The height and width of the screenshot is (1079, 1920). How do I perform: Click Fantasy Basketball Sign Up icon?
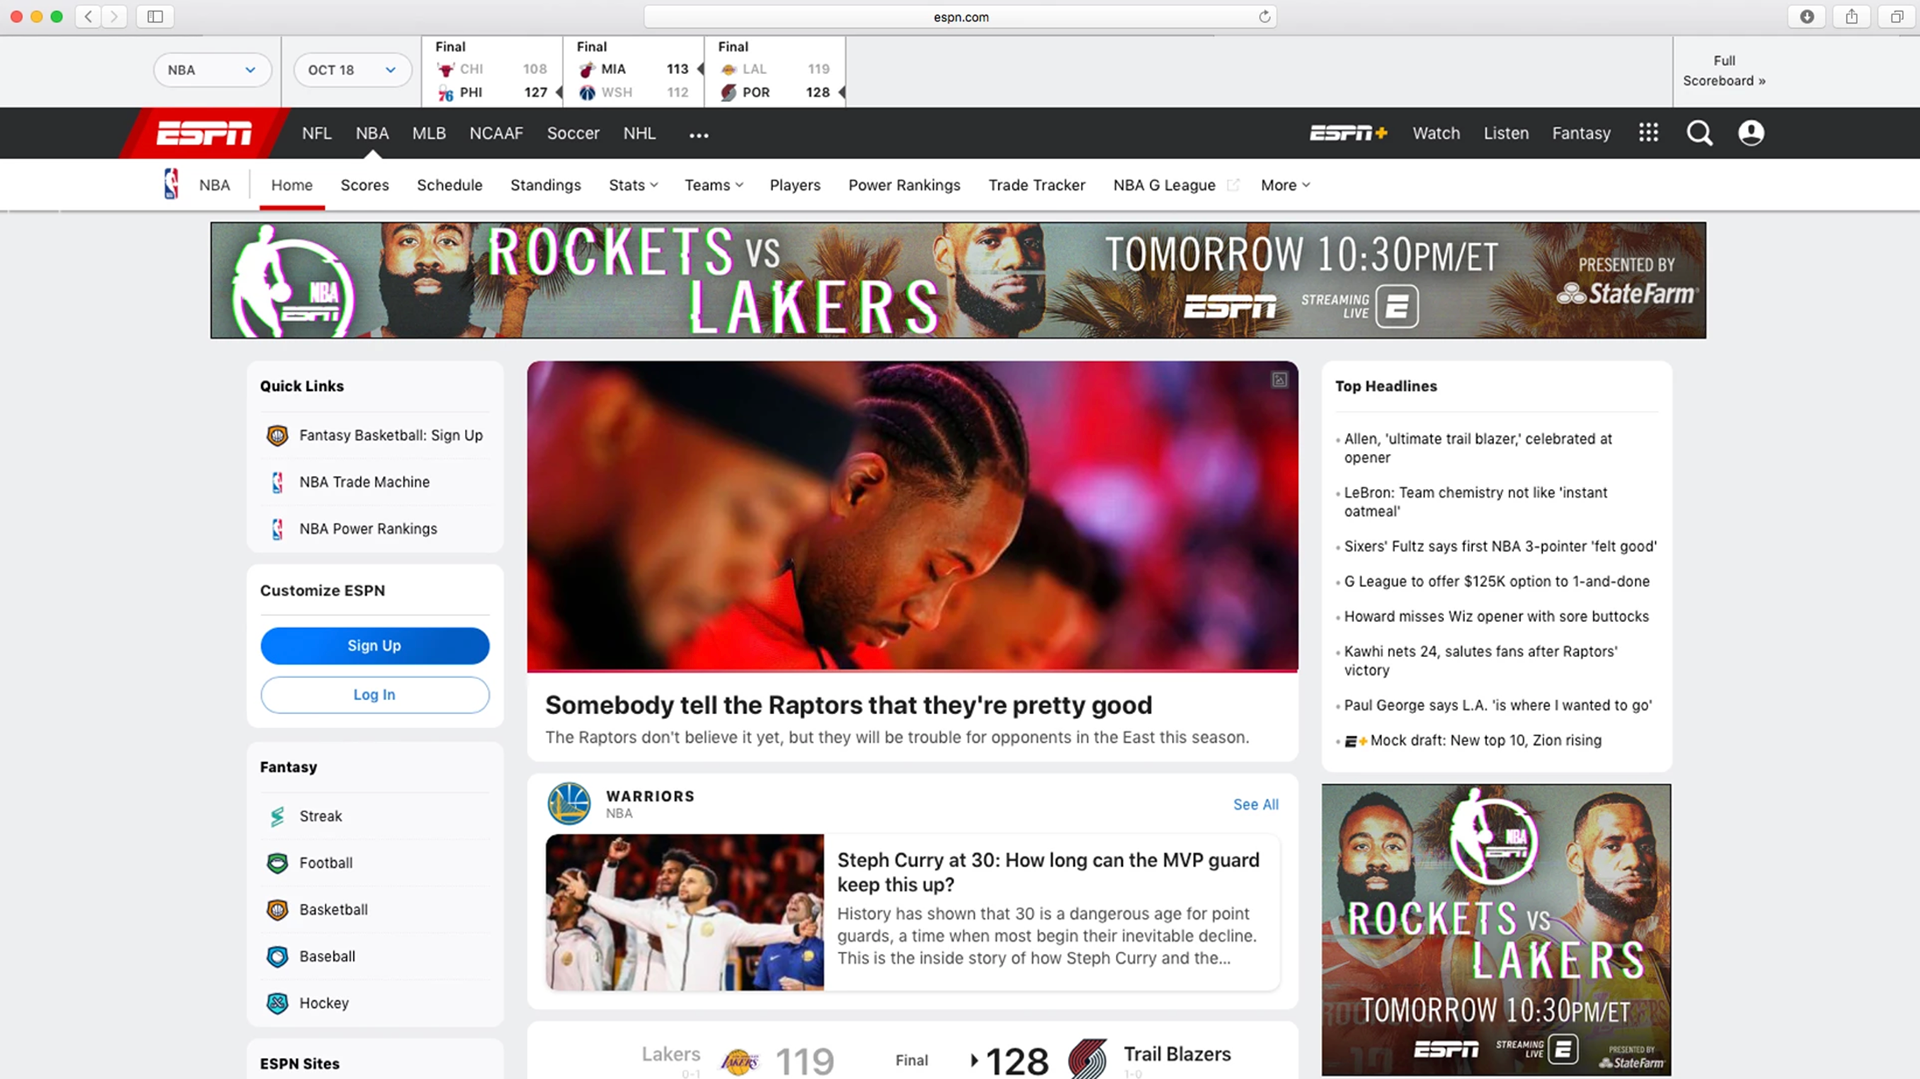[277, 436]
